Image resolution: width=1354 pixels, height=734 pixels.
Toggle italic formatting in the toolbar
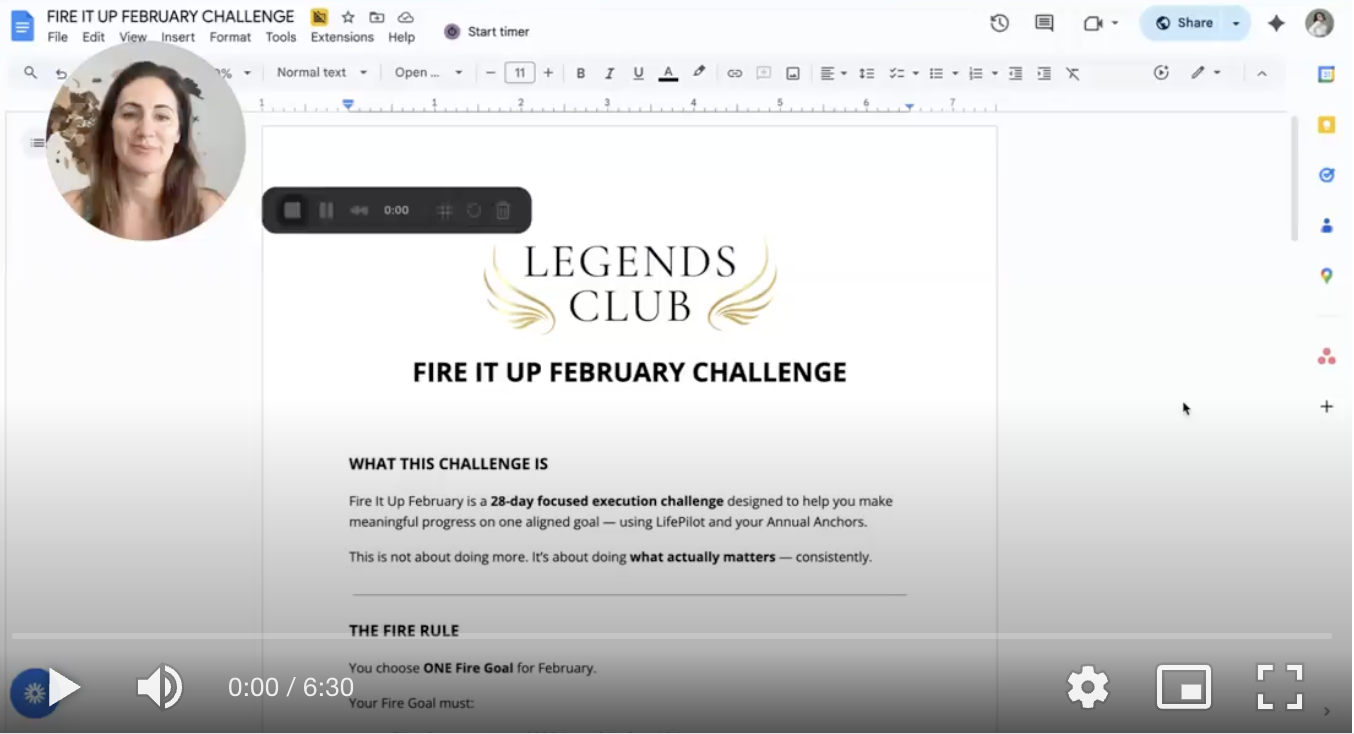coord(609,73)
